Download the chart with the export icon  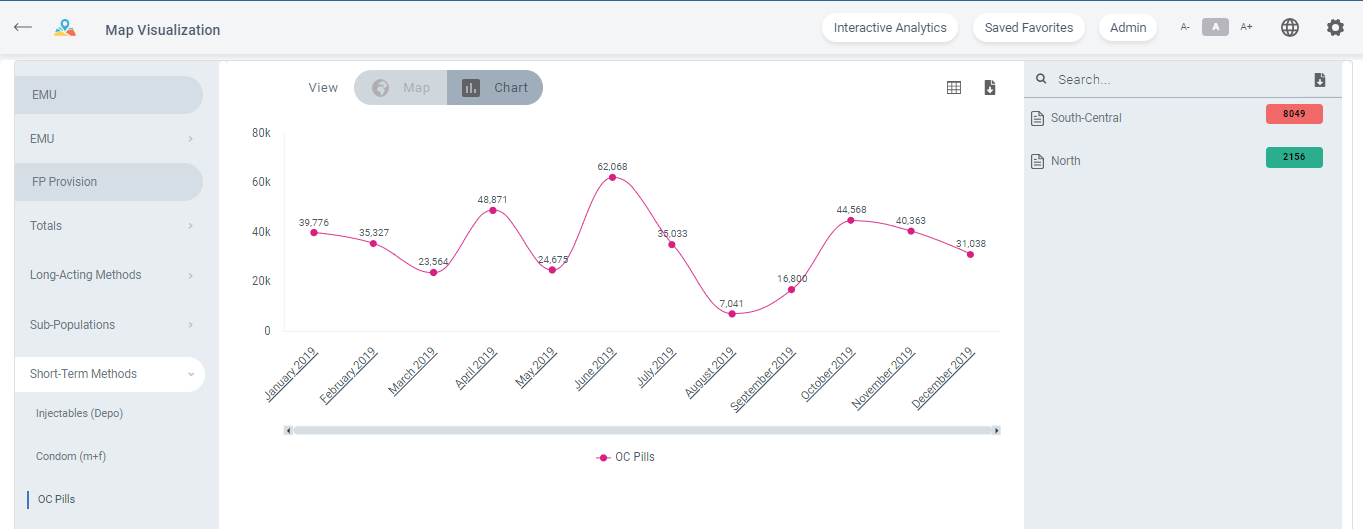pos(990,88)
